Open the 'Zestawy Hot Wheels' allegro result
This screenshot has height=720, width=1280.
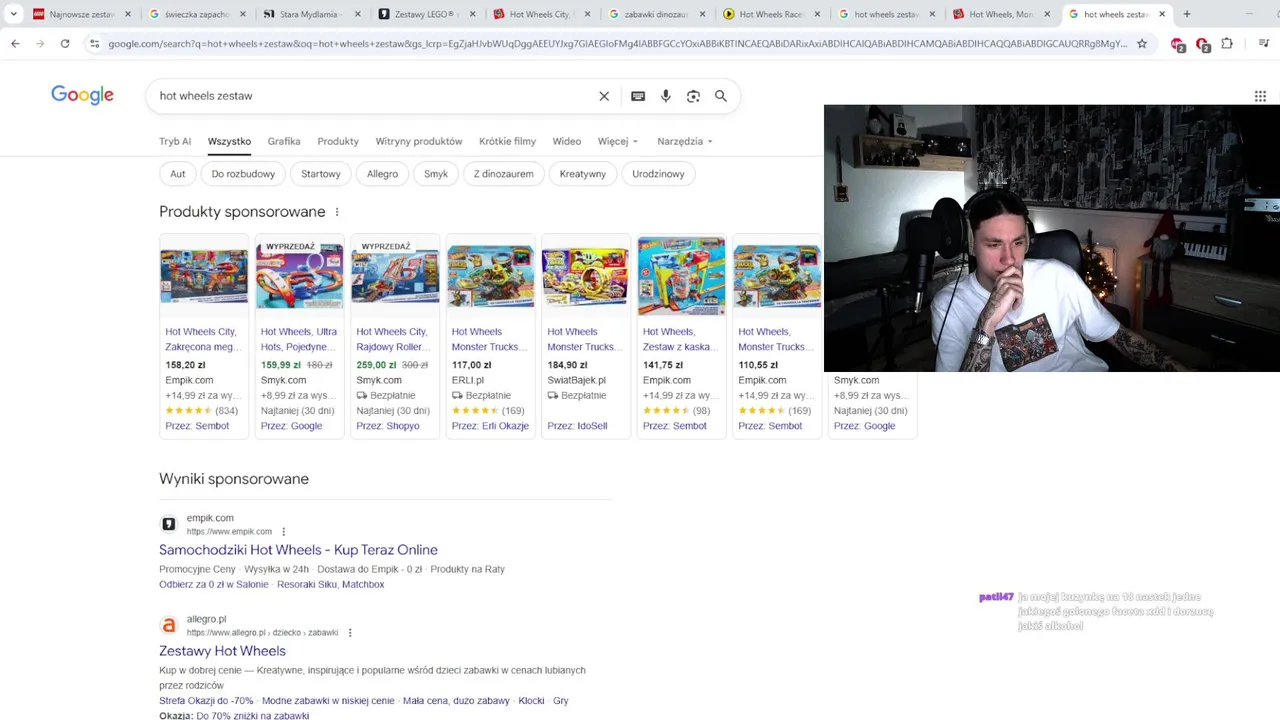pos(222,651)
